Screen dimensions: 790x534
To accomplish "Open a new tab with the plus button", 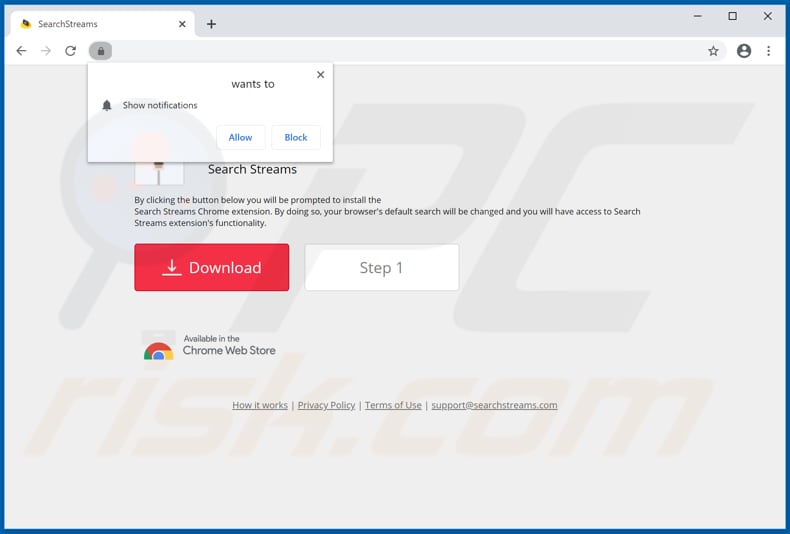I will (x=211, y=24).
